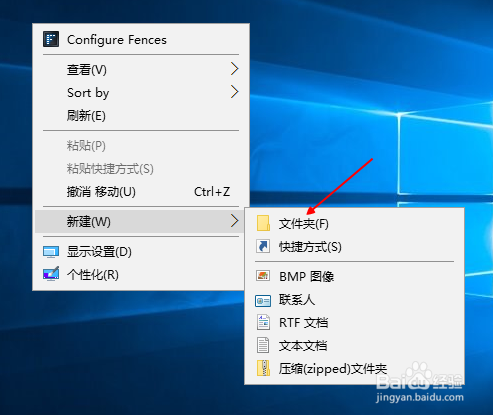Viewport: 493px width, 415px height.
Task: Click the BMP image icon
Action: coord(263,276)
